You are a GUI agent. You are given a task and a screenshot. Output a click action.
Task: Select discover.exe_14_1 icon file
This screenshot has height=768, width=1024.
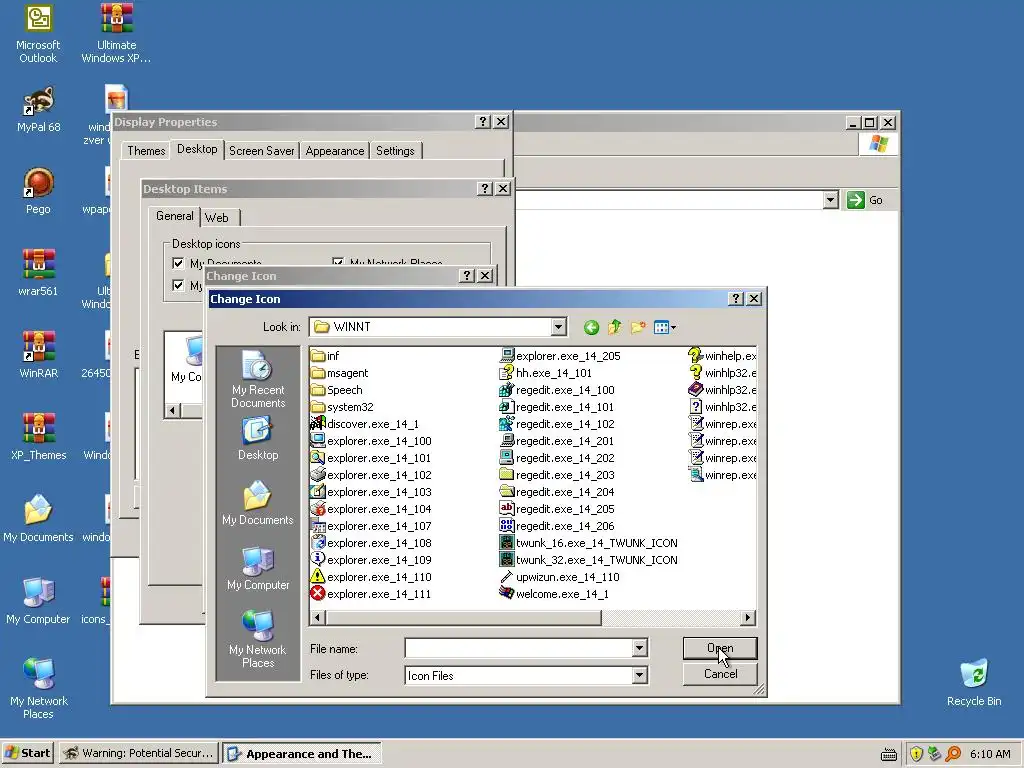(365, 424)
